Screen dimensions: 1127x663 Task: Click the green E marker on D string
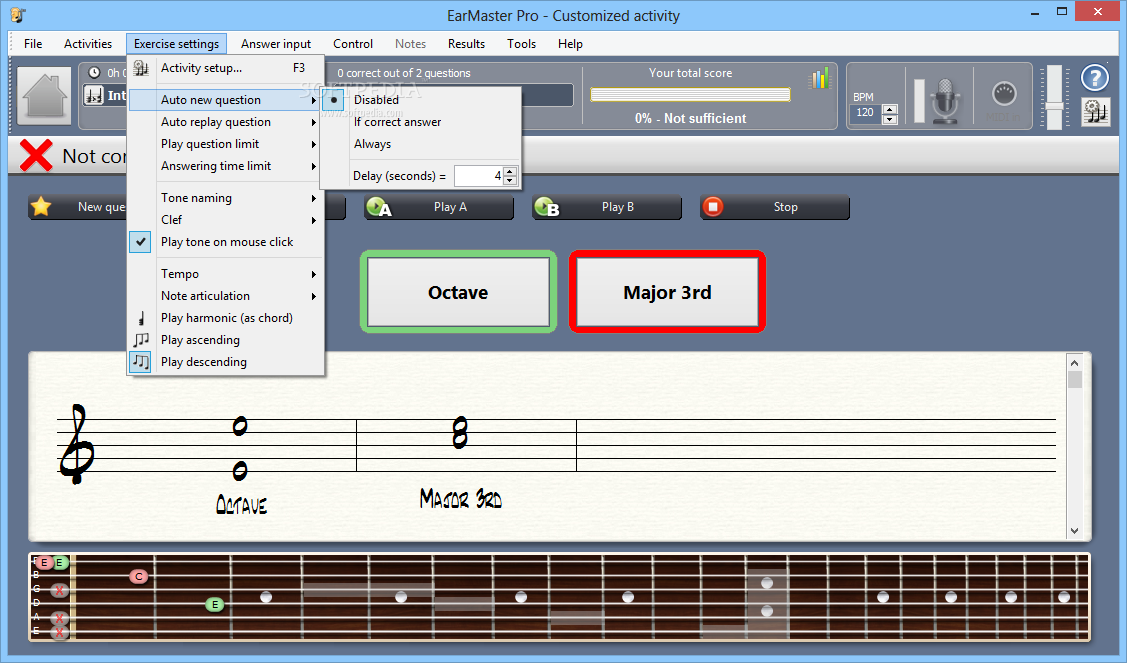[x=214, y=605]
